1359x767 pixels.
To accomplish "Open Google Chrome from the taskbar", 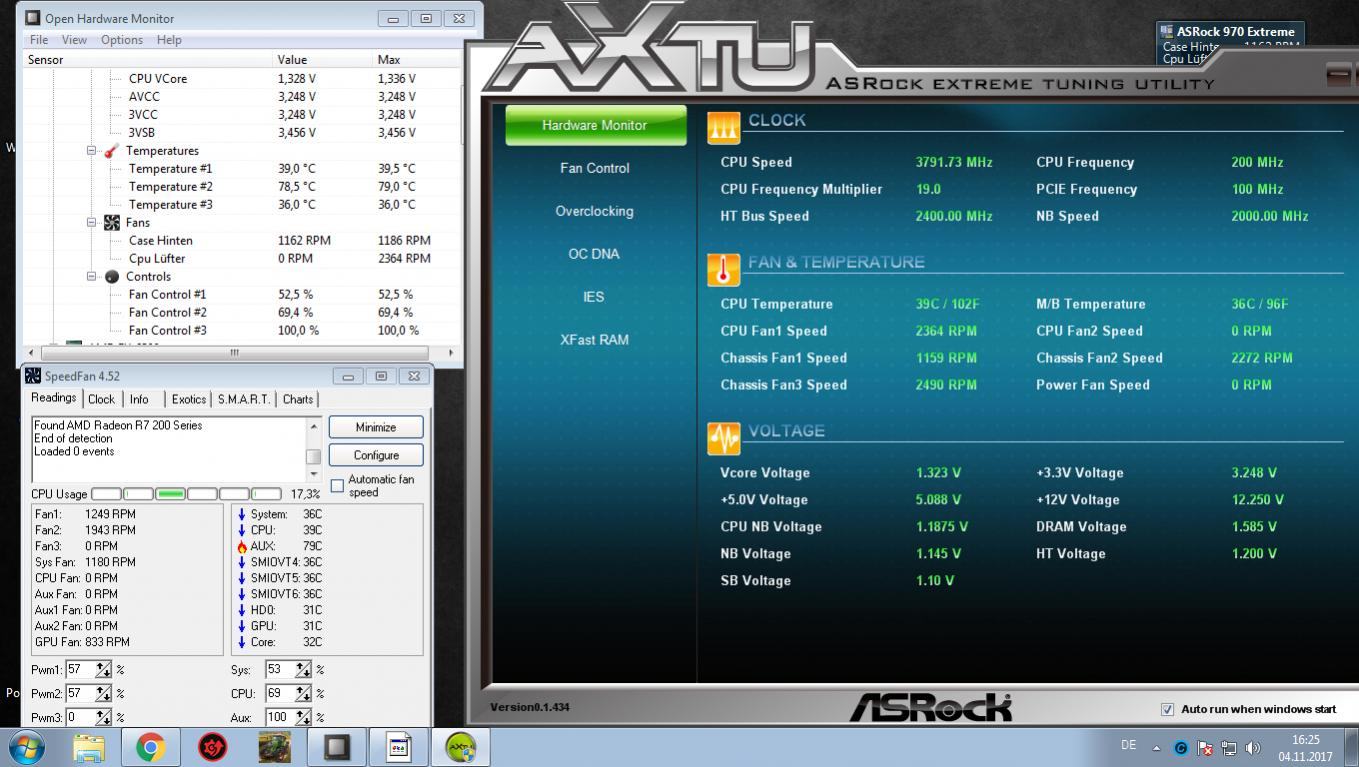I will pyautogui.click(x=151, y=747).
